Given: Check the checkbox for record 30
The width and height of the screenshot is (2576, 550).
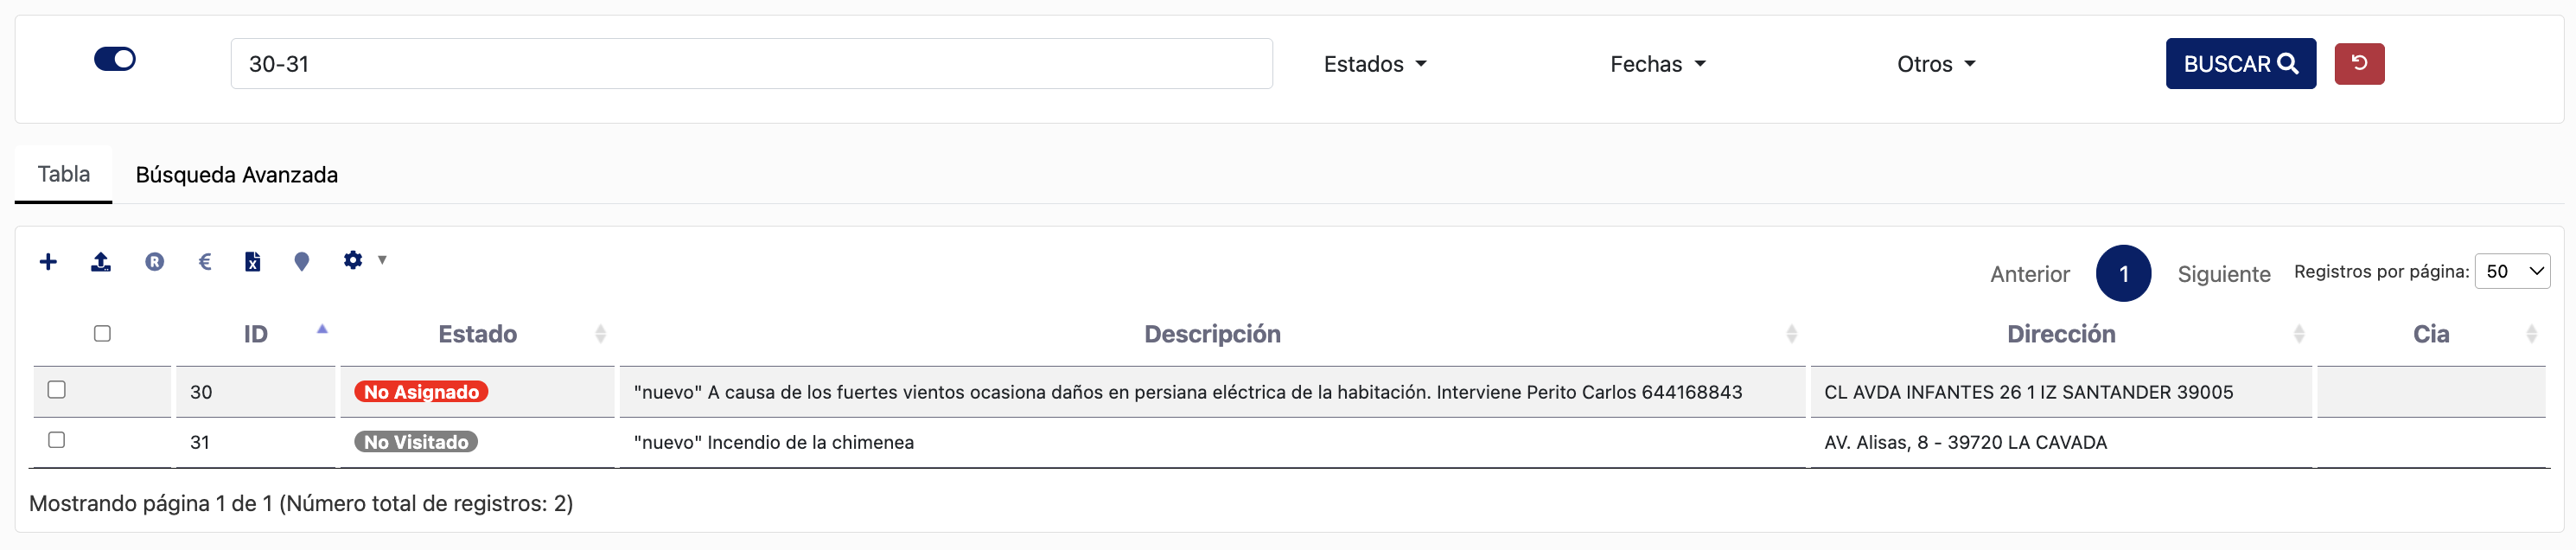Looking at the screenshot, I should click(x=57, y=389).
